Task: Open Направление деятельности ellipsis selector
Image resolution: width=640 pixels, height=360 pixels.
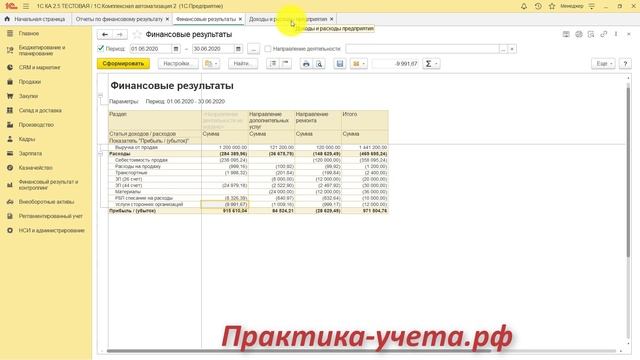Action: pos(504,49)
